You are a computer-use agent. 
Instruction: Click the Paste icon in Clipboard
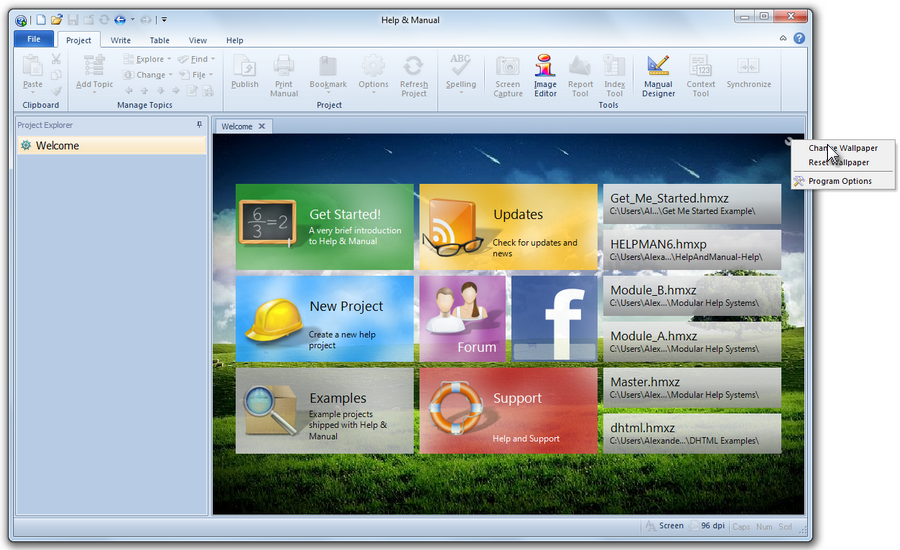33,66
